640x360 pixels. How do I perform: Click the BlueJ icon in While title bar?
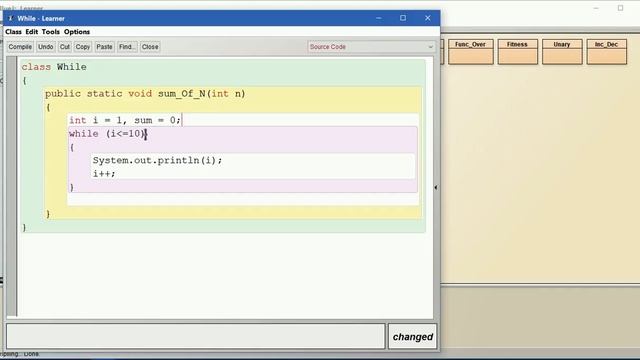click(x=11, y=18)
